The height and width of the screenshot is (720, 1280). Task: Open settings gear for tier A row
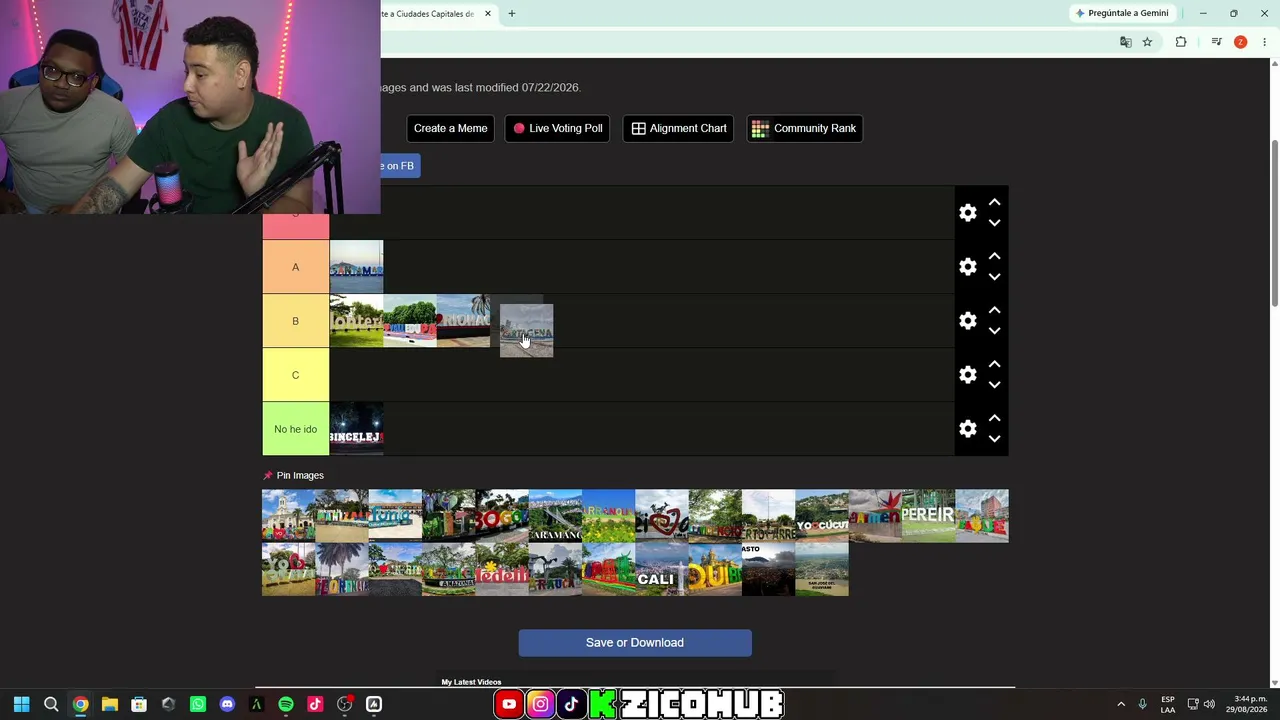(968, 267)
